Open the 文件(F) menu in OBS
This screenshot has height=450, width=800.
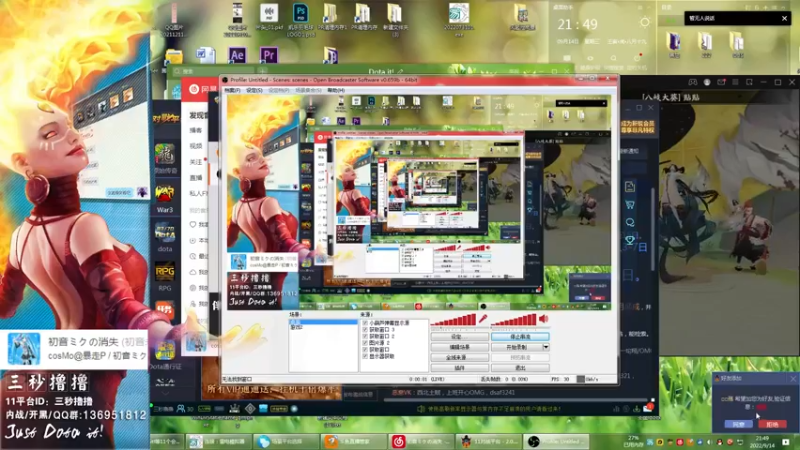(232, 90)
